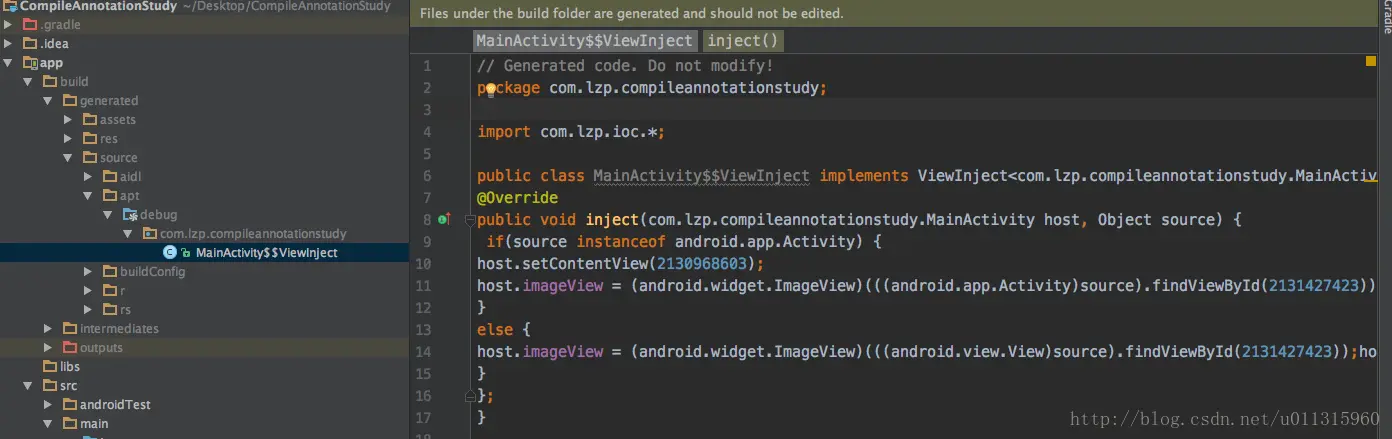
Task: Collapse the apt folder arrow
Action: pos(87,195)
